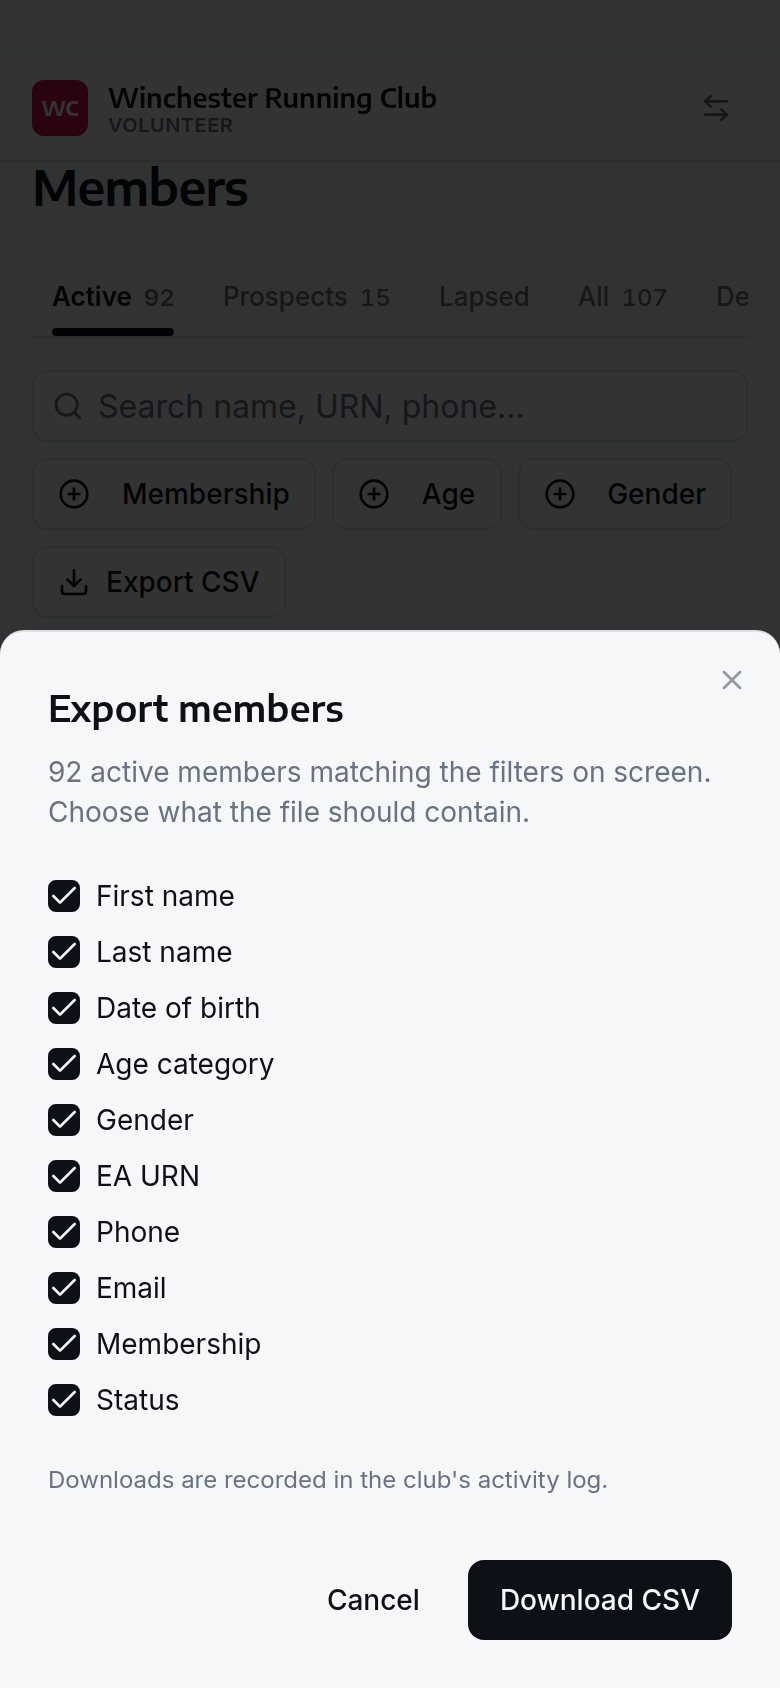Click the '92 active members' description text

[x=380, y=792]
